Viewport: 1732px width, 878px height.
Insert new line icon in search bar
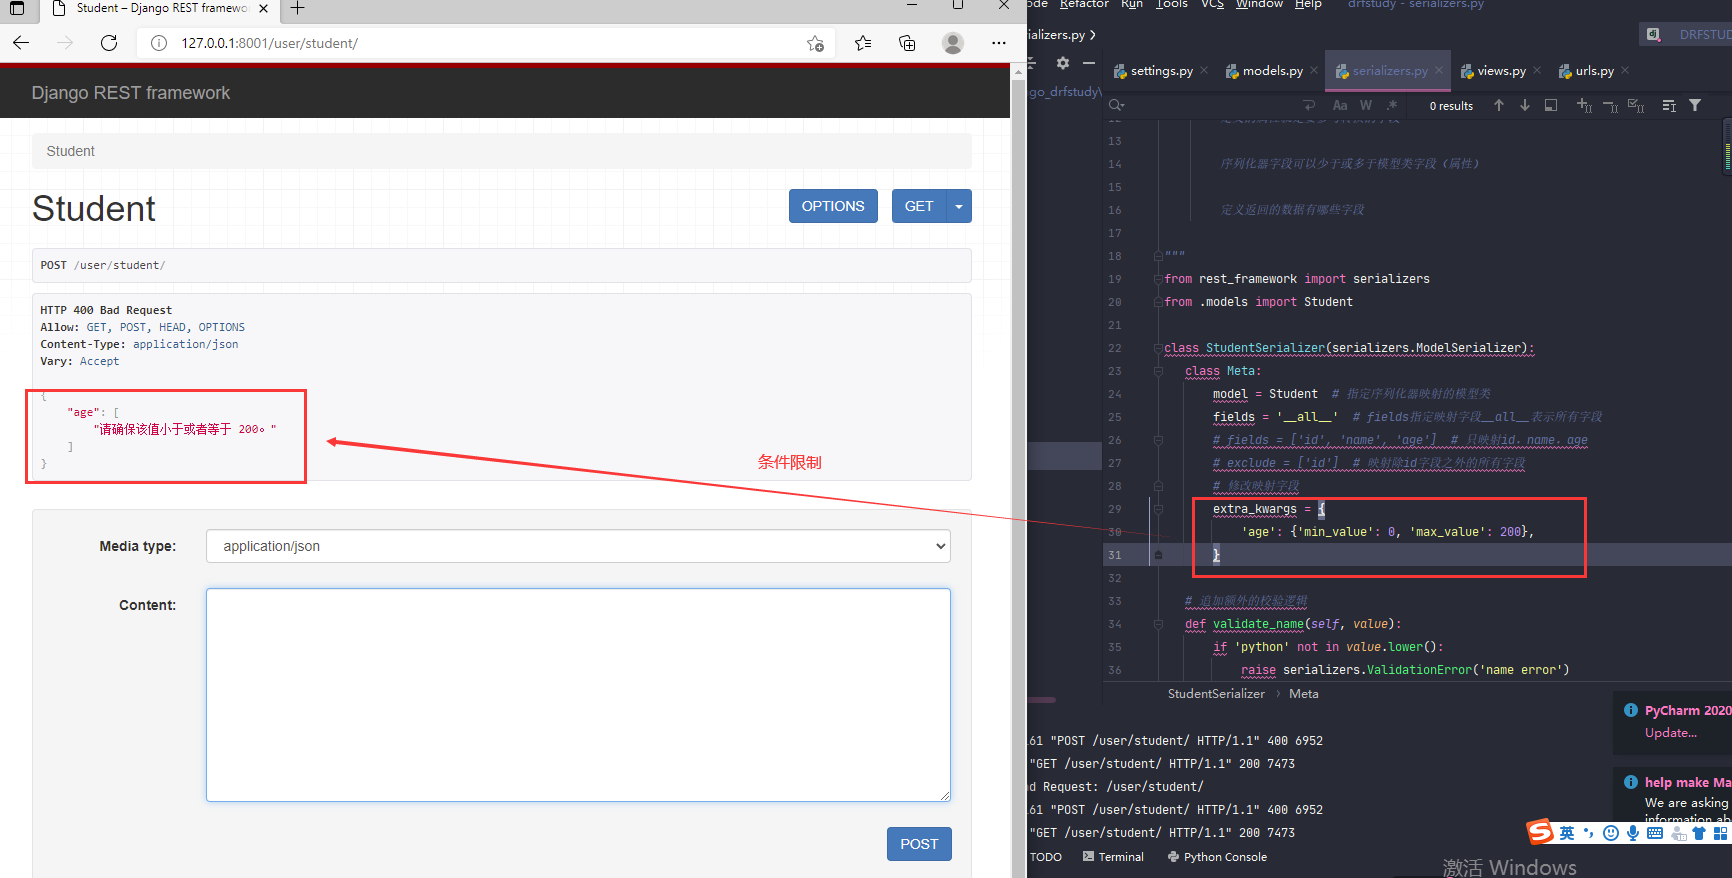pos(1309,105)
